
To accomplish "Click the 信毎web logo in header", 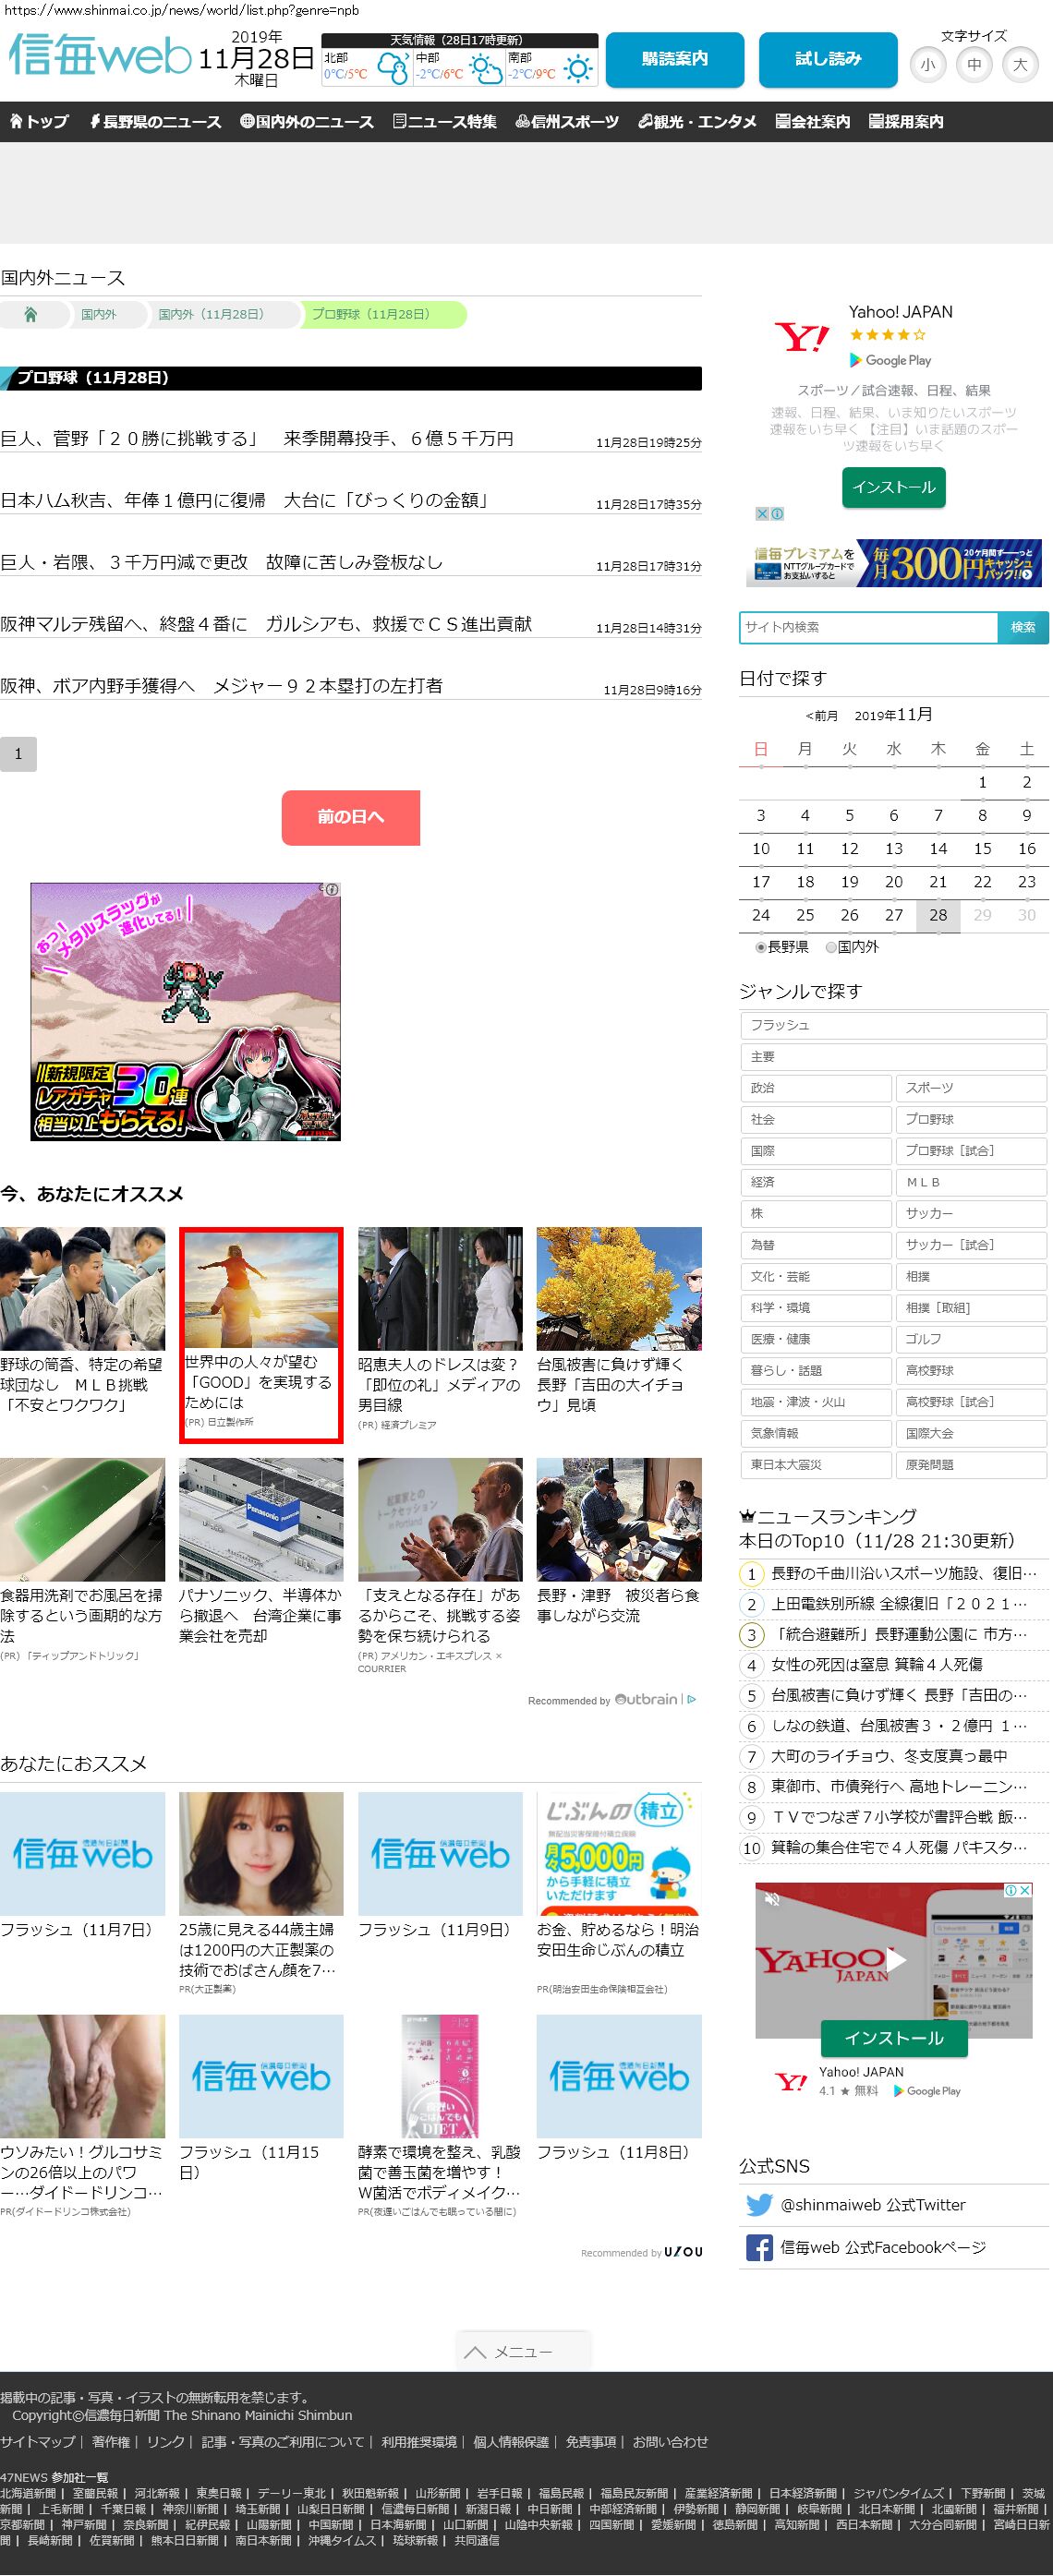I will [x=100, y=56].
